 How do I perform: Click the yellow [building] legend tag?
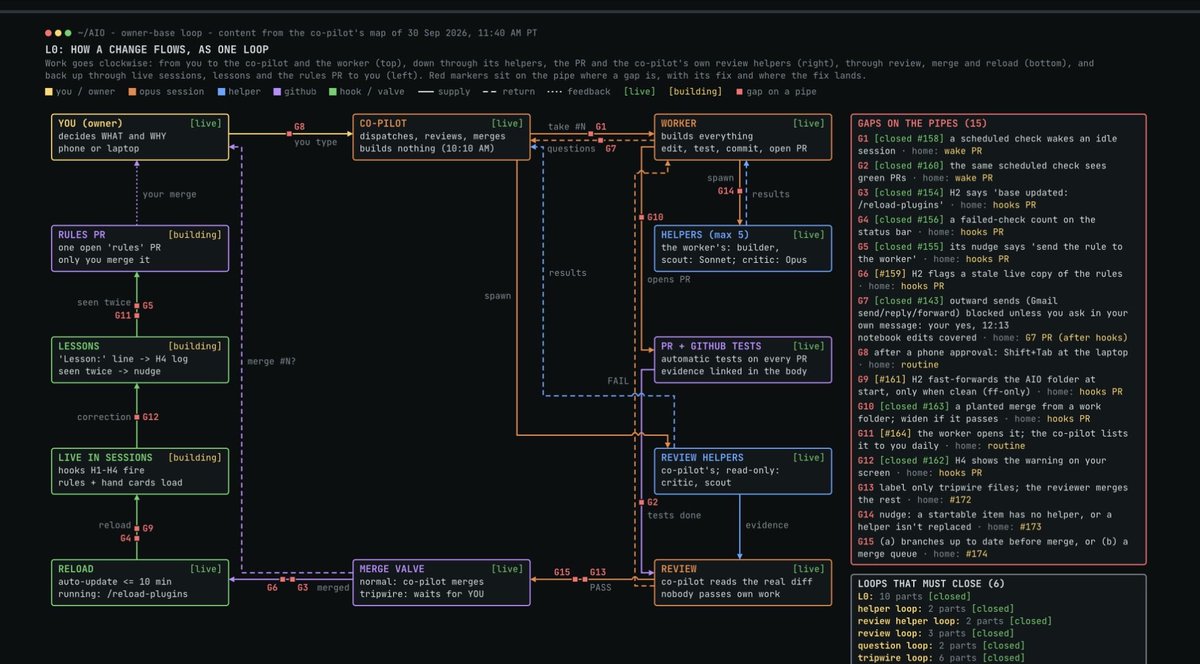(x=696, y=92)
